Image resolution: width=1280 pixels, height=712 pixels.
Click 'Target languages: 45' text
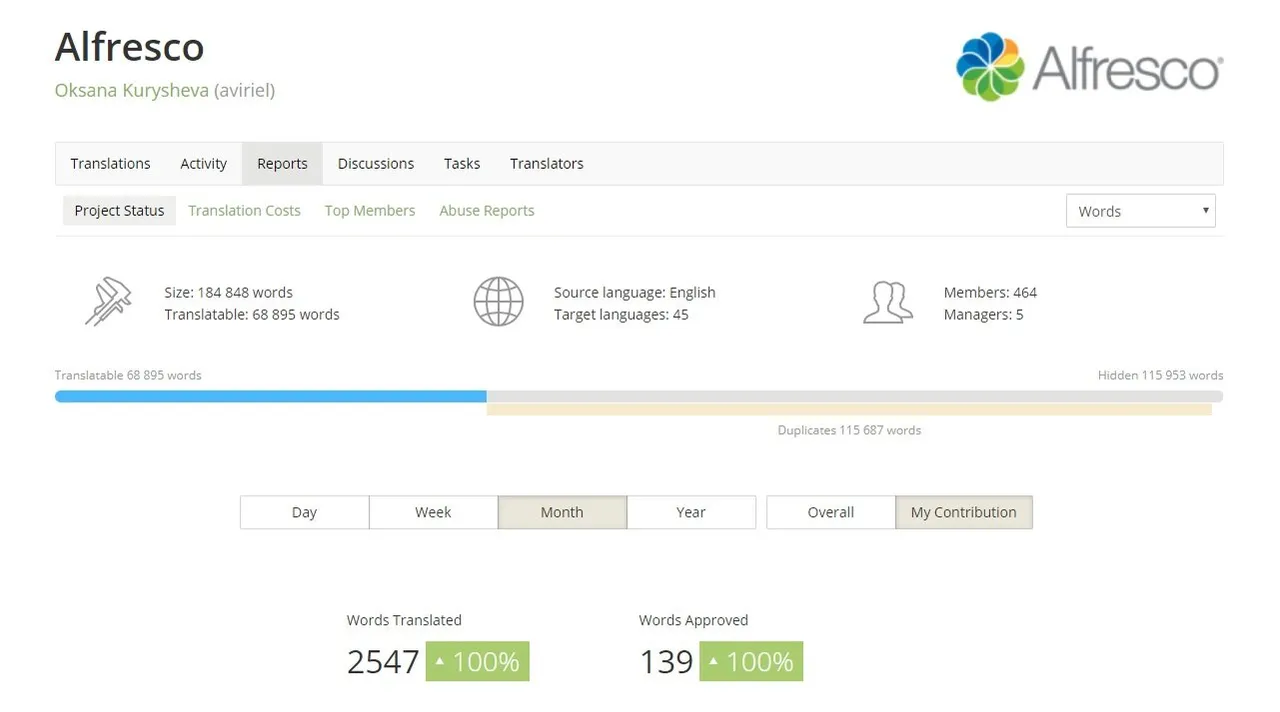621,315
